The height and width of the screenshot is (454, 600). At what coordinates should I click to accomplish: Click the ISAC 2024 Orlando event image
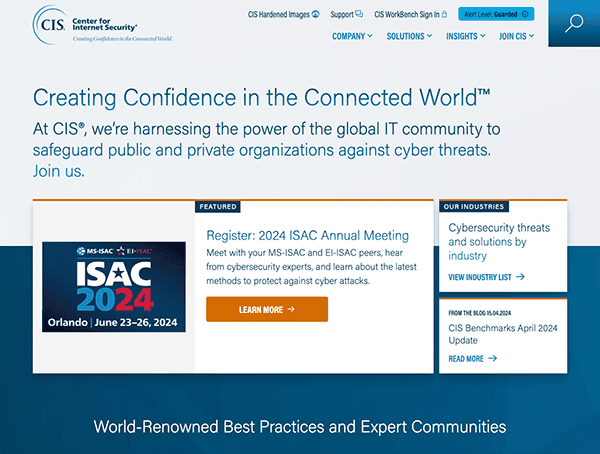click(x=114, y=287)
